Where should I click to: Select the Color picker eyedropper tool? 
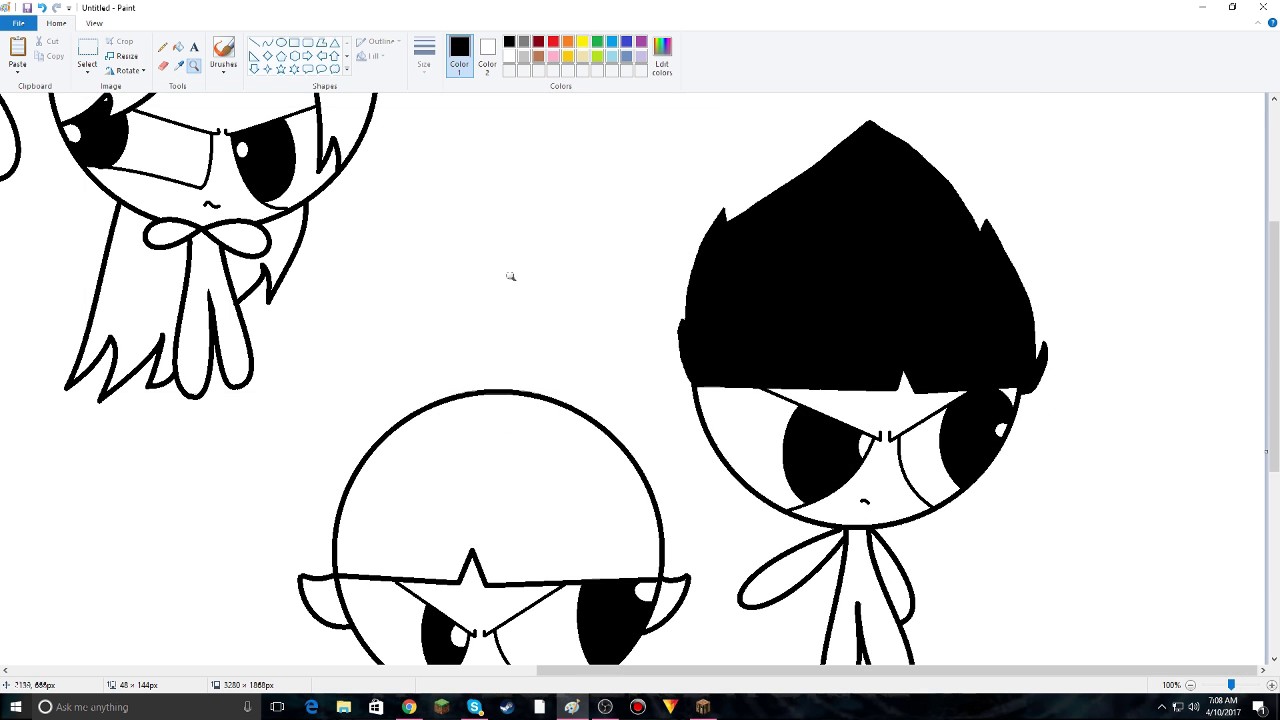click(179, 66)
